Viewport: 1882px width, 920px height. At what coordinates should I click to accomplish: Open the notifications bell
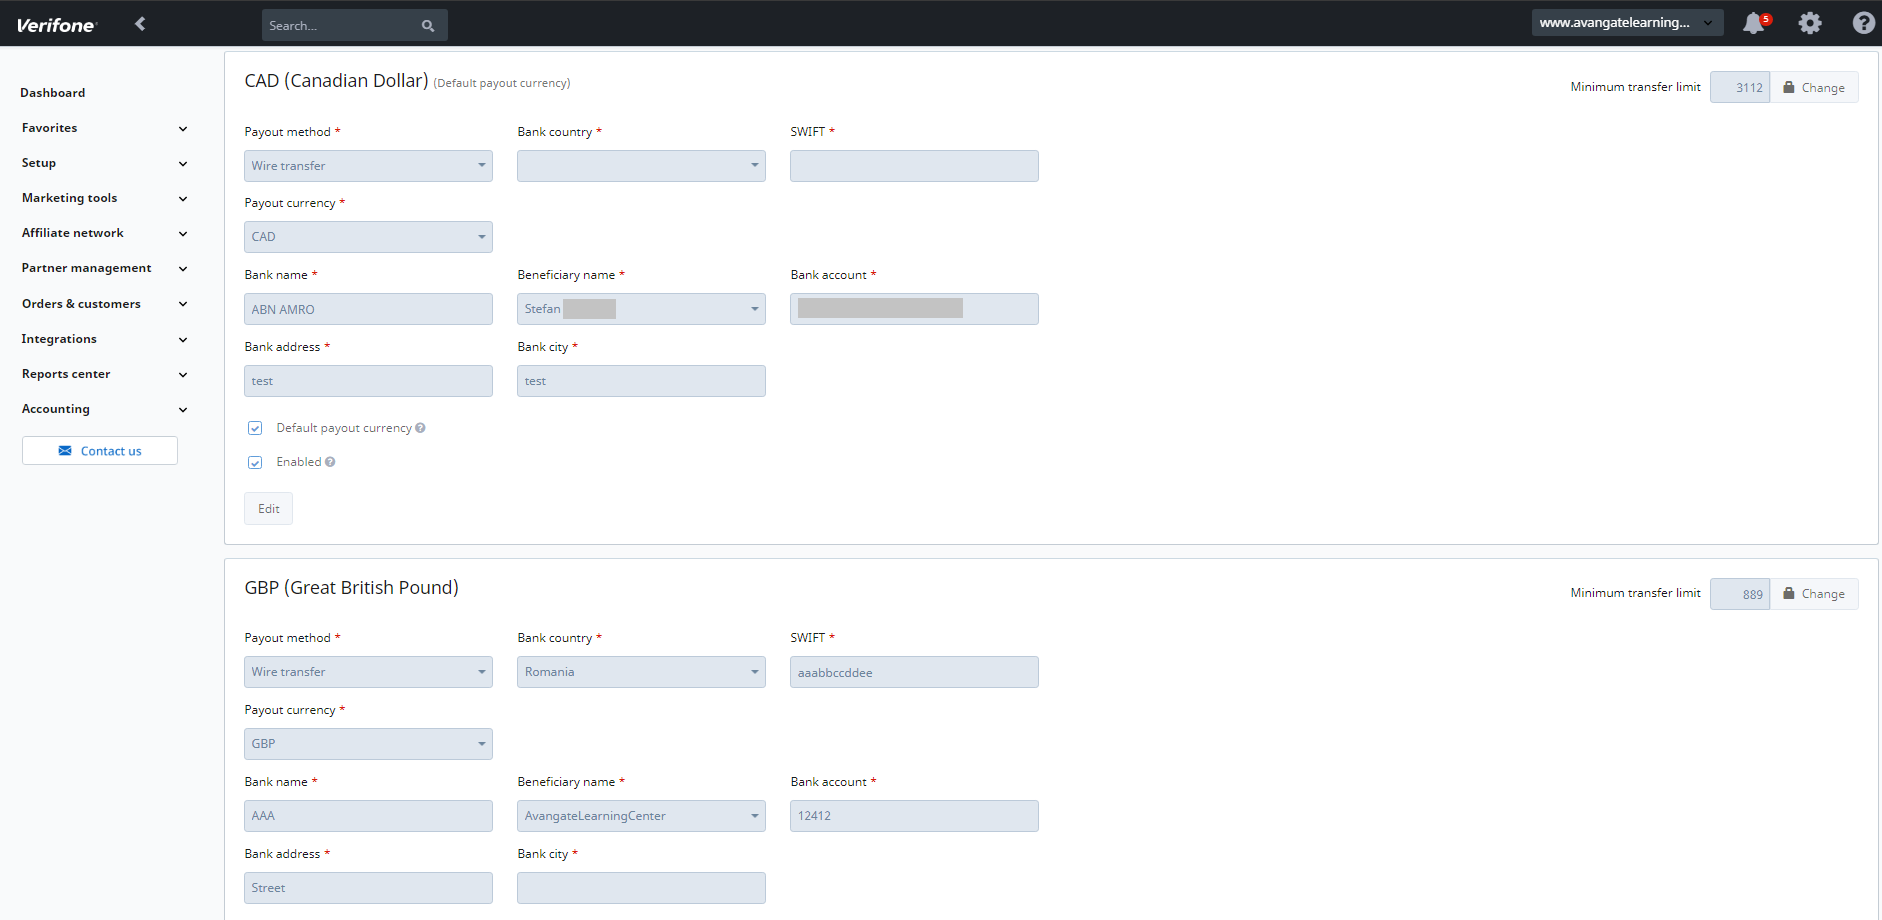coord(1753,23)
